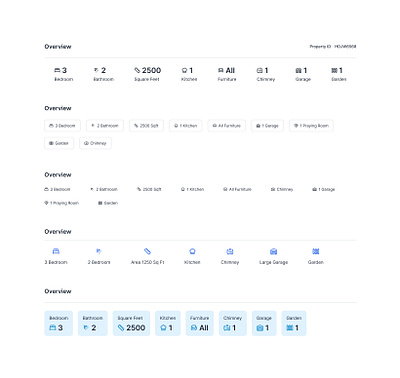400x378 pixels.
Task: Click the large 2500 above the Square Feet caption
Action: [x=151, y=70]
